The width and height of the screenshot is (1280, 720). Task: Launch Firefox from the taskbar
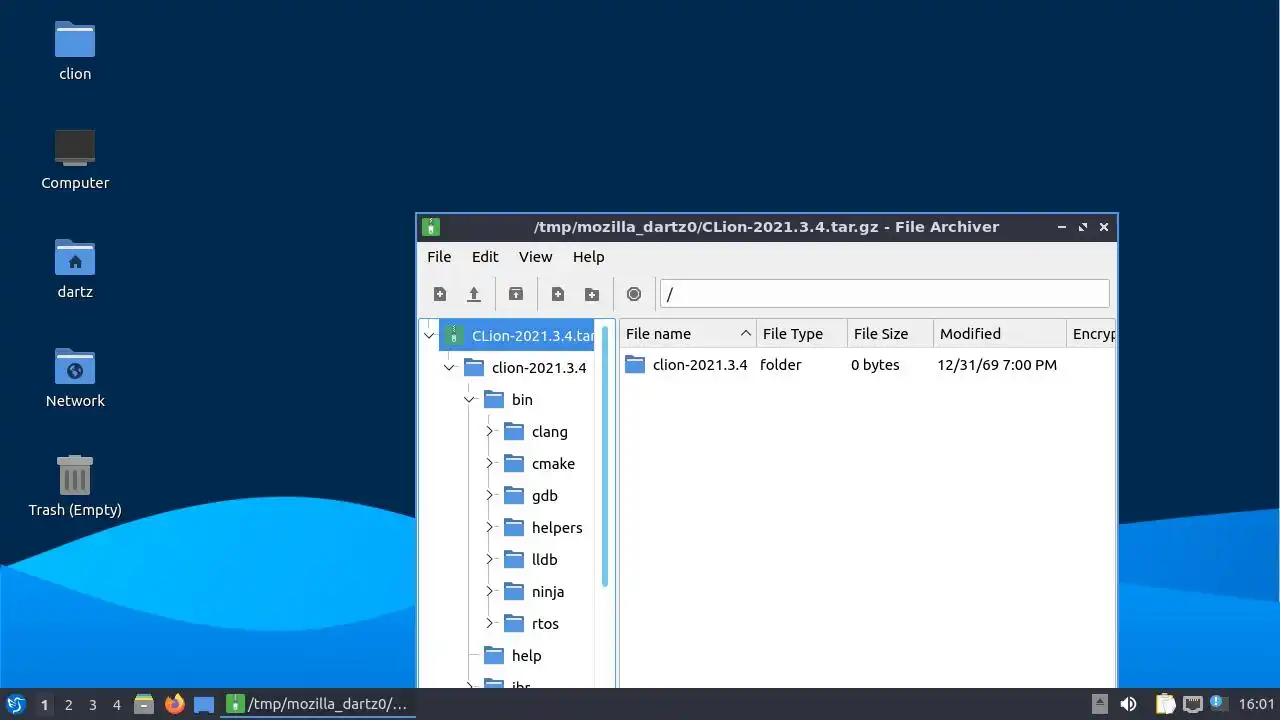[x=174, y=704]
